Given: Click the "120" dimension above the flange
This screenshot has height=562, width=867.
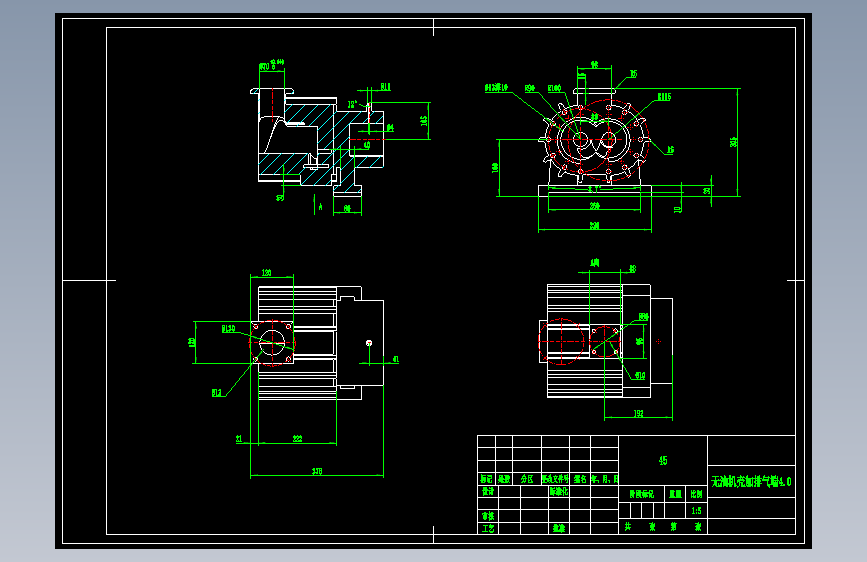Looking at the screenshot, I should 266,273.
